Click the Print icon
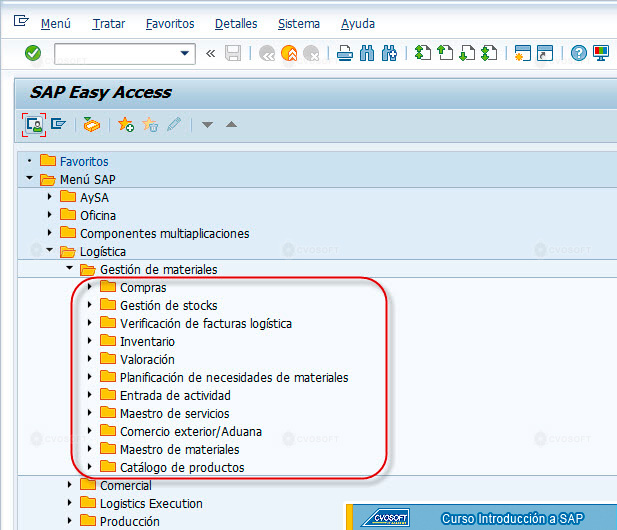617x530 pixels. coord(345,53)
